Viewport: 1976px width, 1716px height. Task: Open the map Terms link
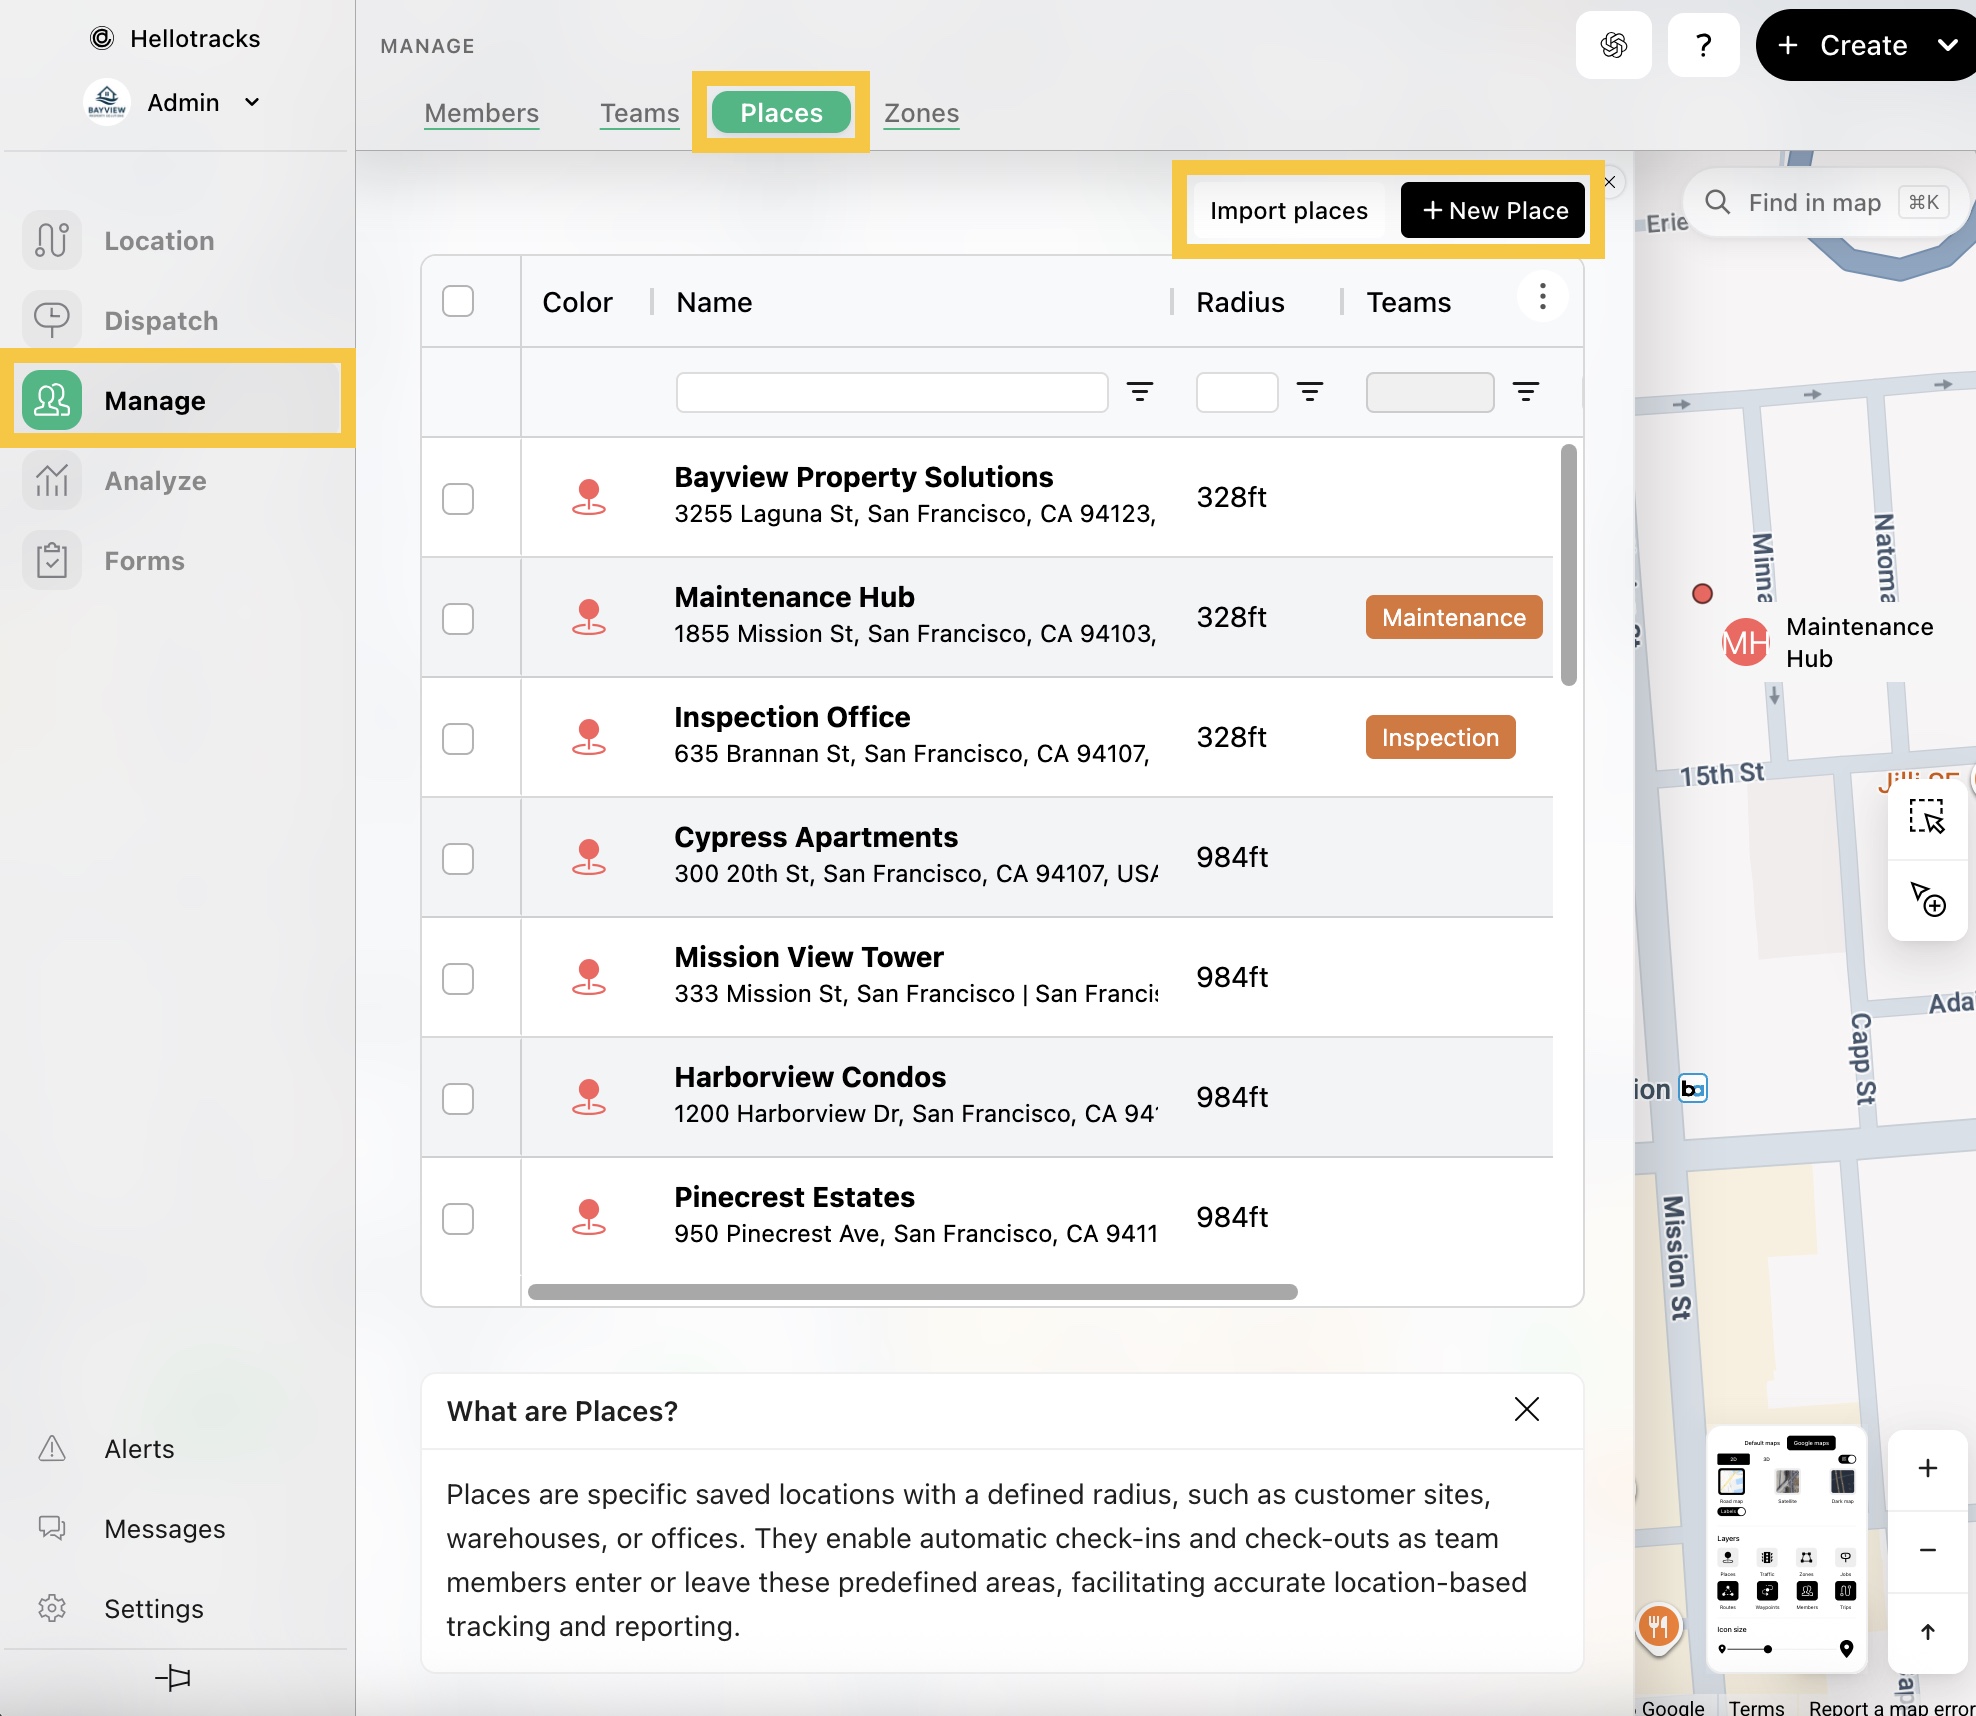click(1756, 1707)
